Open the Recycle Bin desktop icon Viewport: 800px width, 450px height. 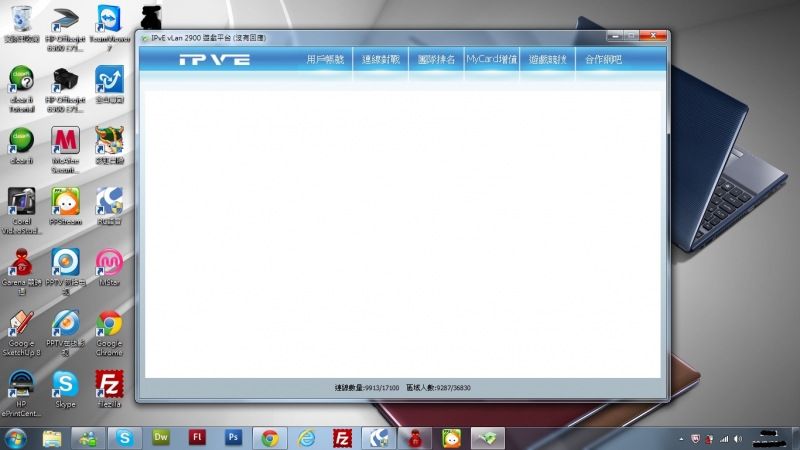point(21,24)
